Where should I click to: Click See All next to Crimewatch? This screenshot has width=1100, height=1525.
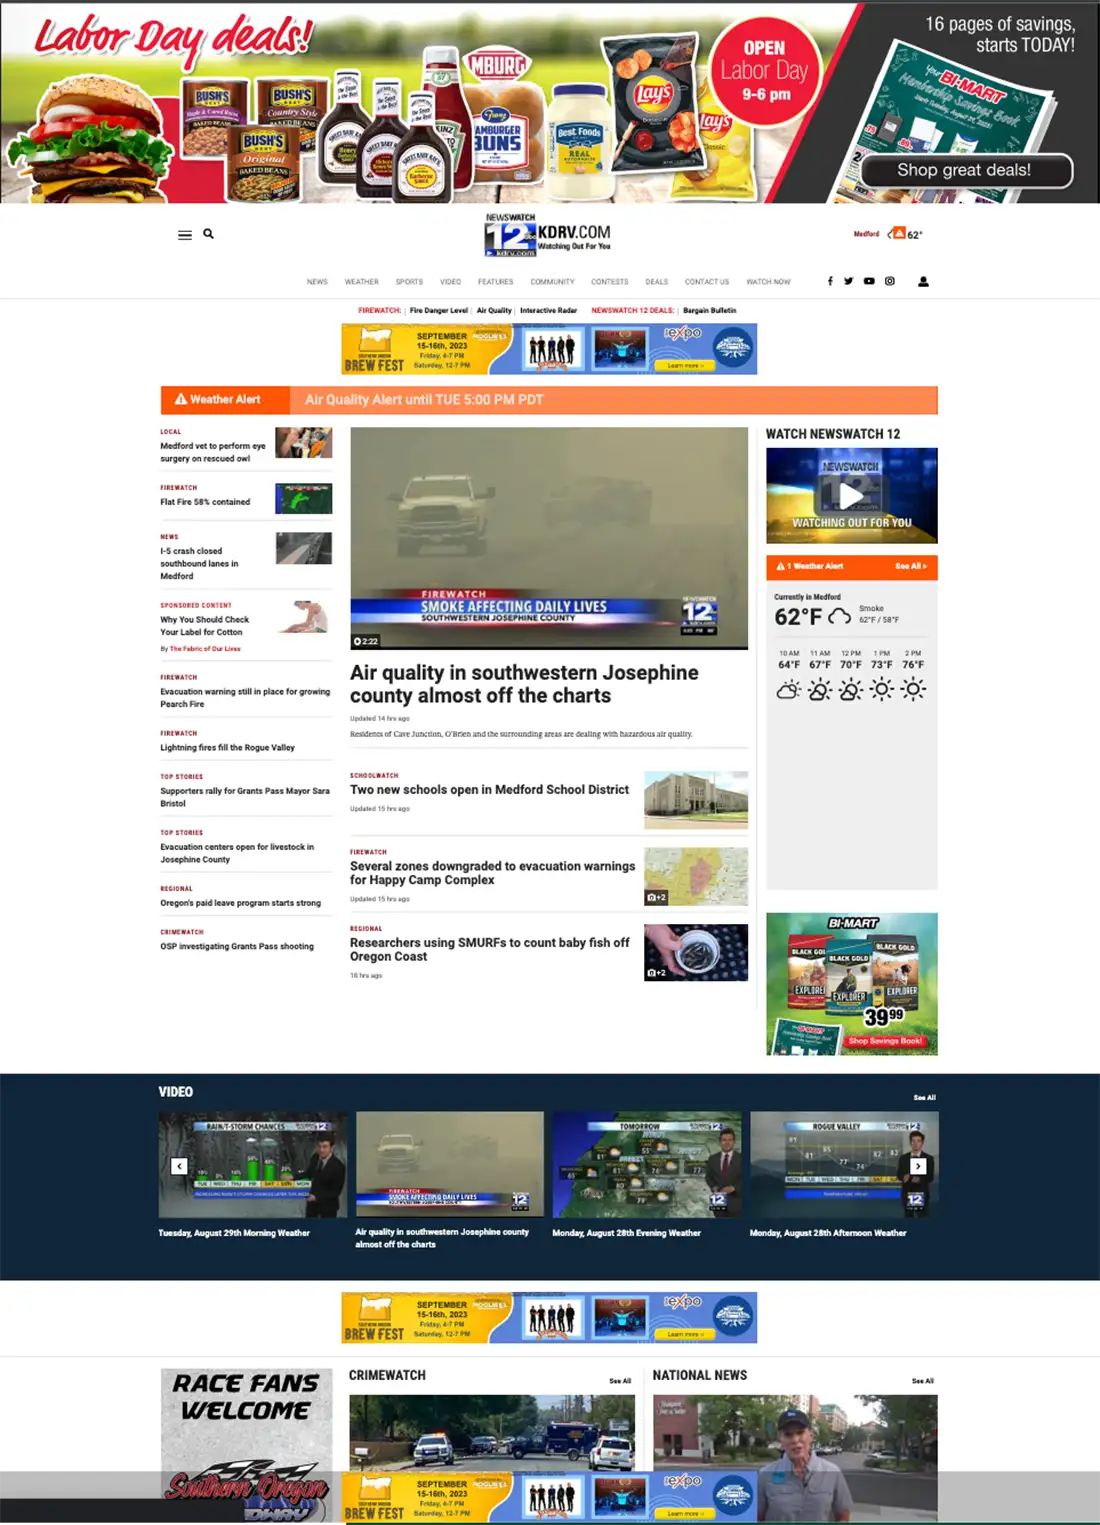tap(620, 1381)
